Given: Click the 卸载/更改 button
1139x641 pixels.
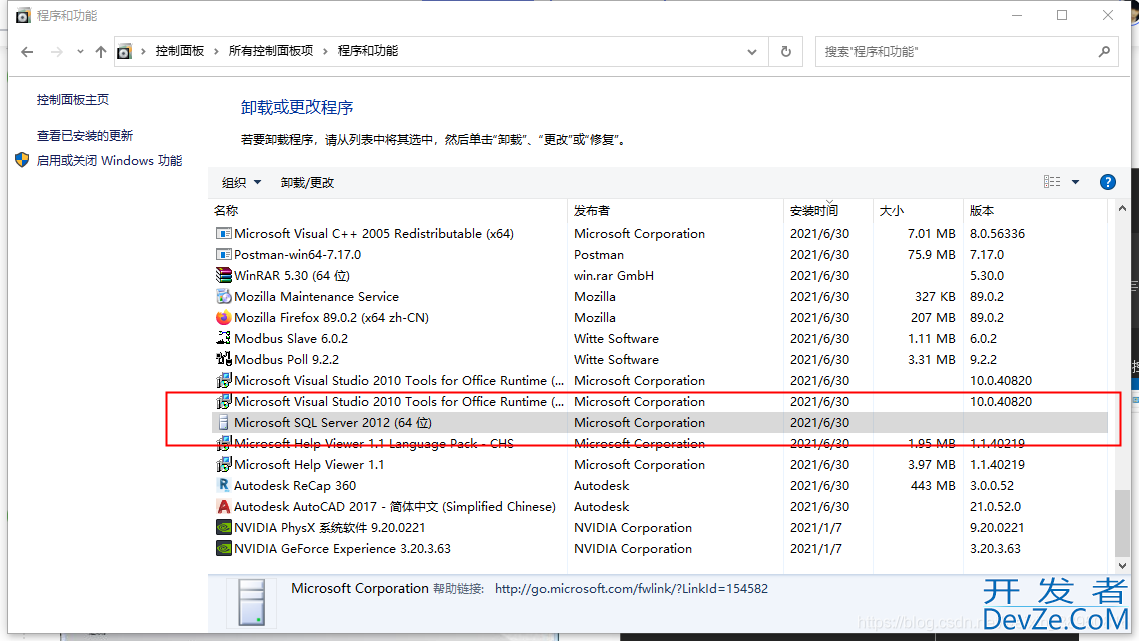Looking at the screenshot, I should (x=307, y=182).
